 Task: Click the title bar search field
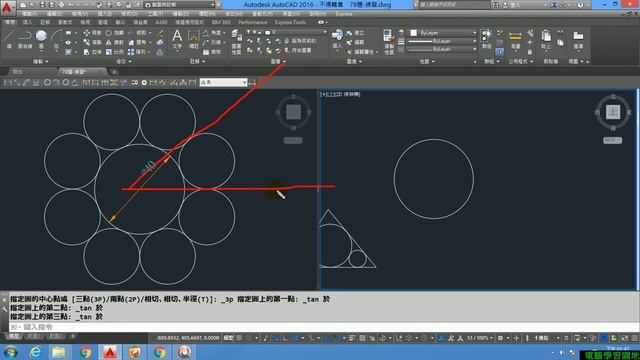click(x=453, y=5)
